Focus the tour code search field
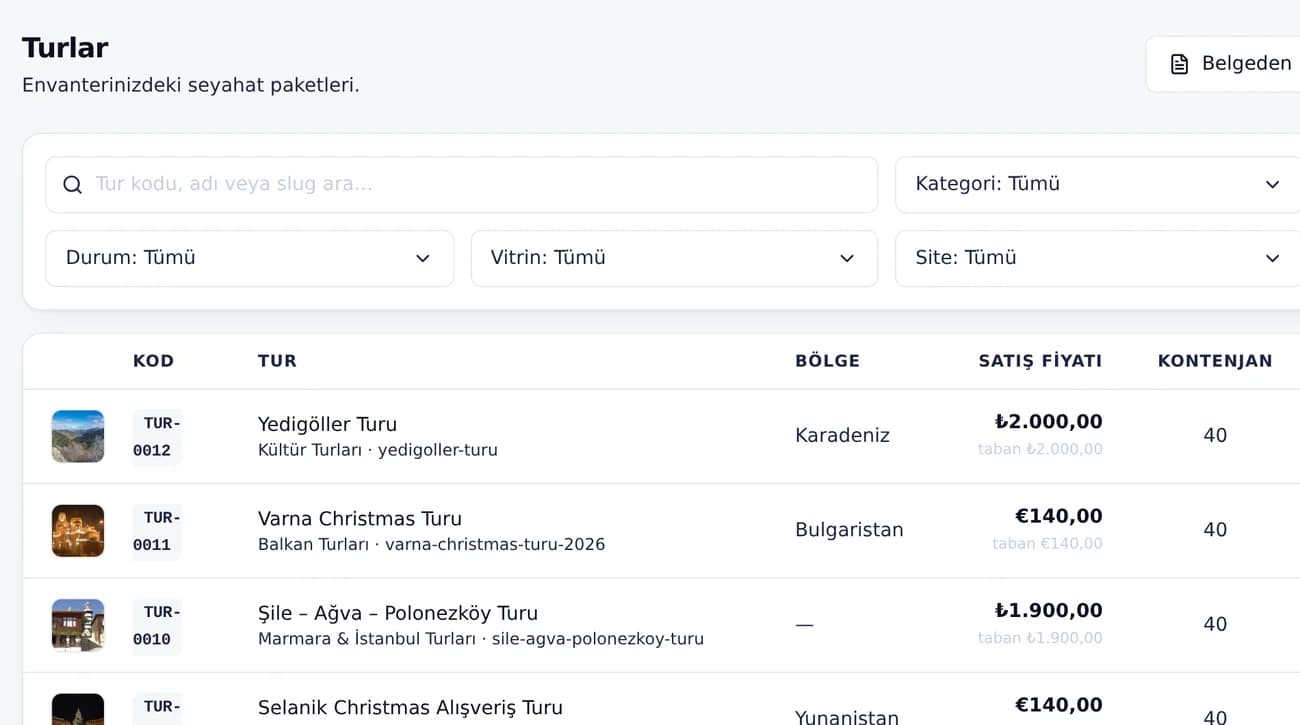1300x725 pixels. tap(462, 184)
